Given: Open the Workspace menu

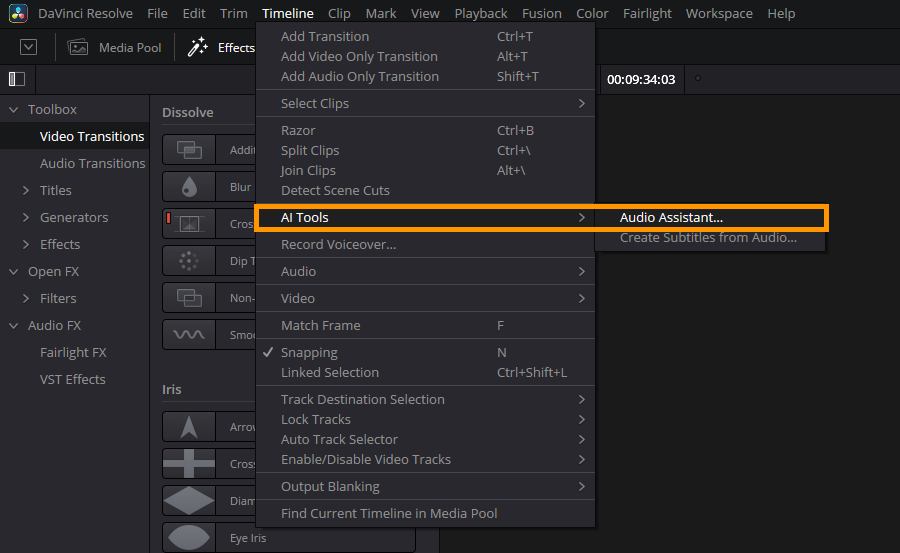Looking at the screenshot, I should 719,13.
